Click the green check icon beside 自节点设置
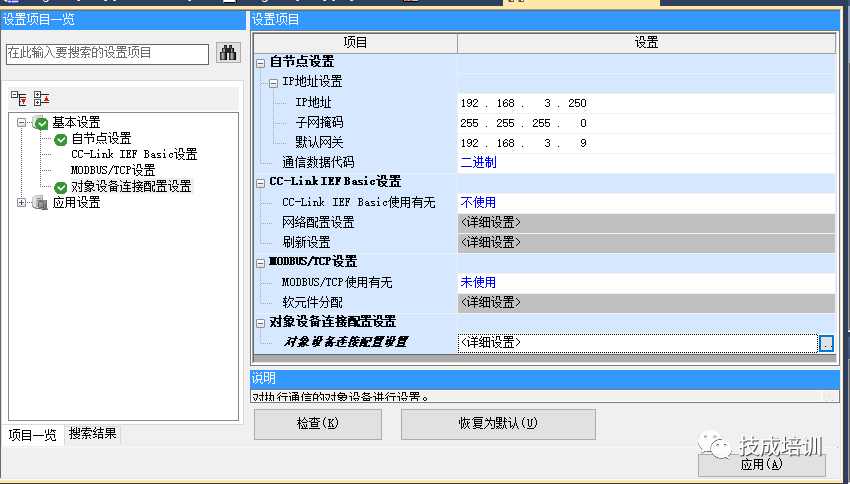 (x=61, y=140)
